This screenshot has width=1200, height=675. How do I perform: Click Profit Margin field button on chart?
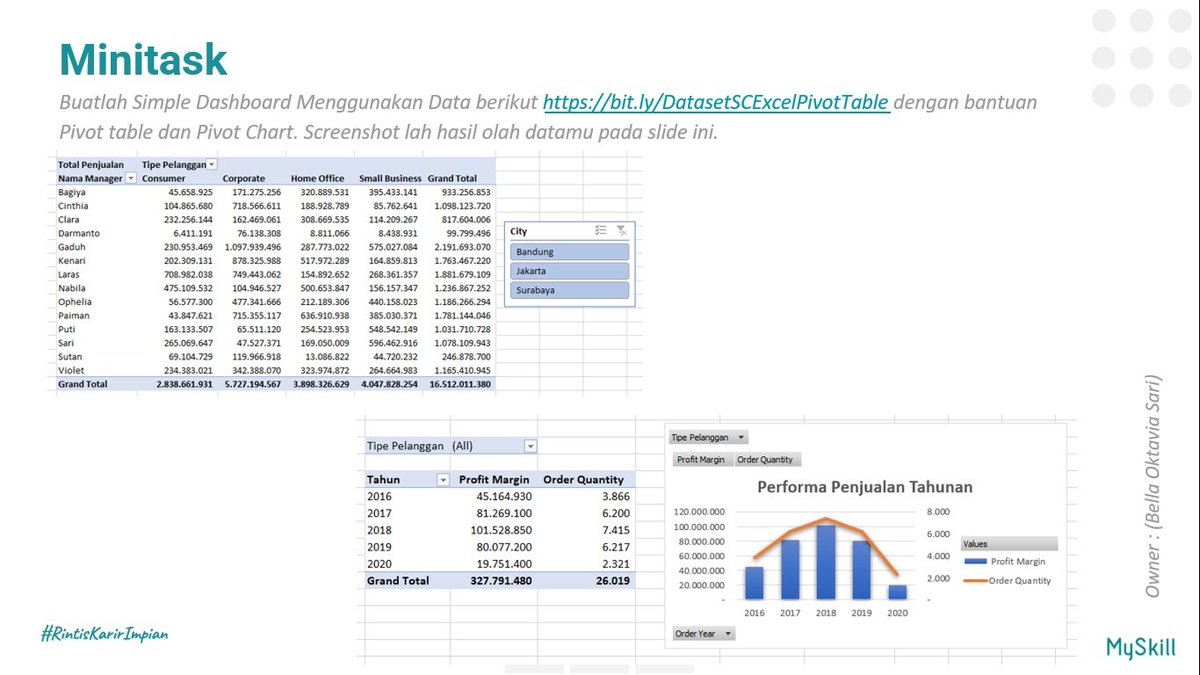pyautogui.click(x=701, y=460)
